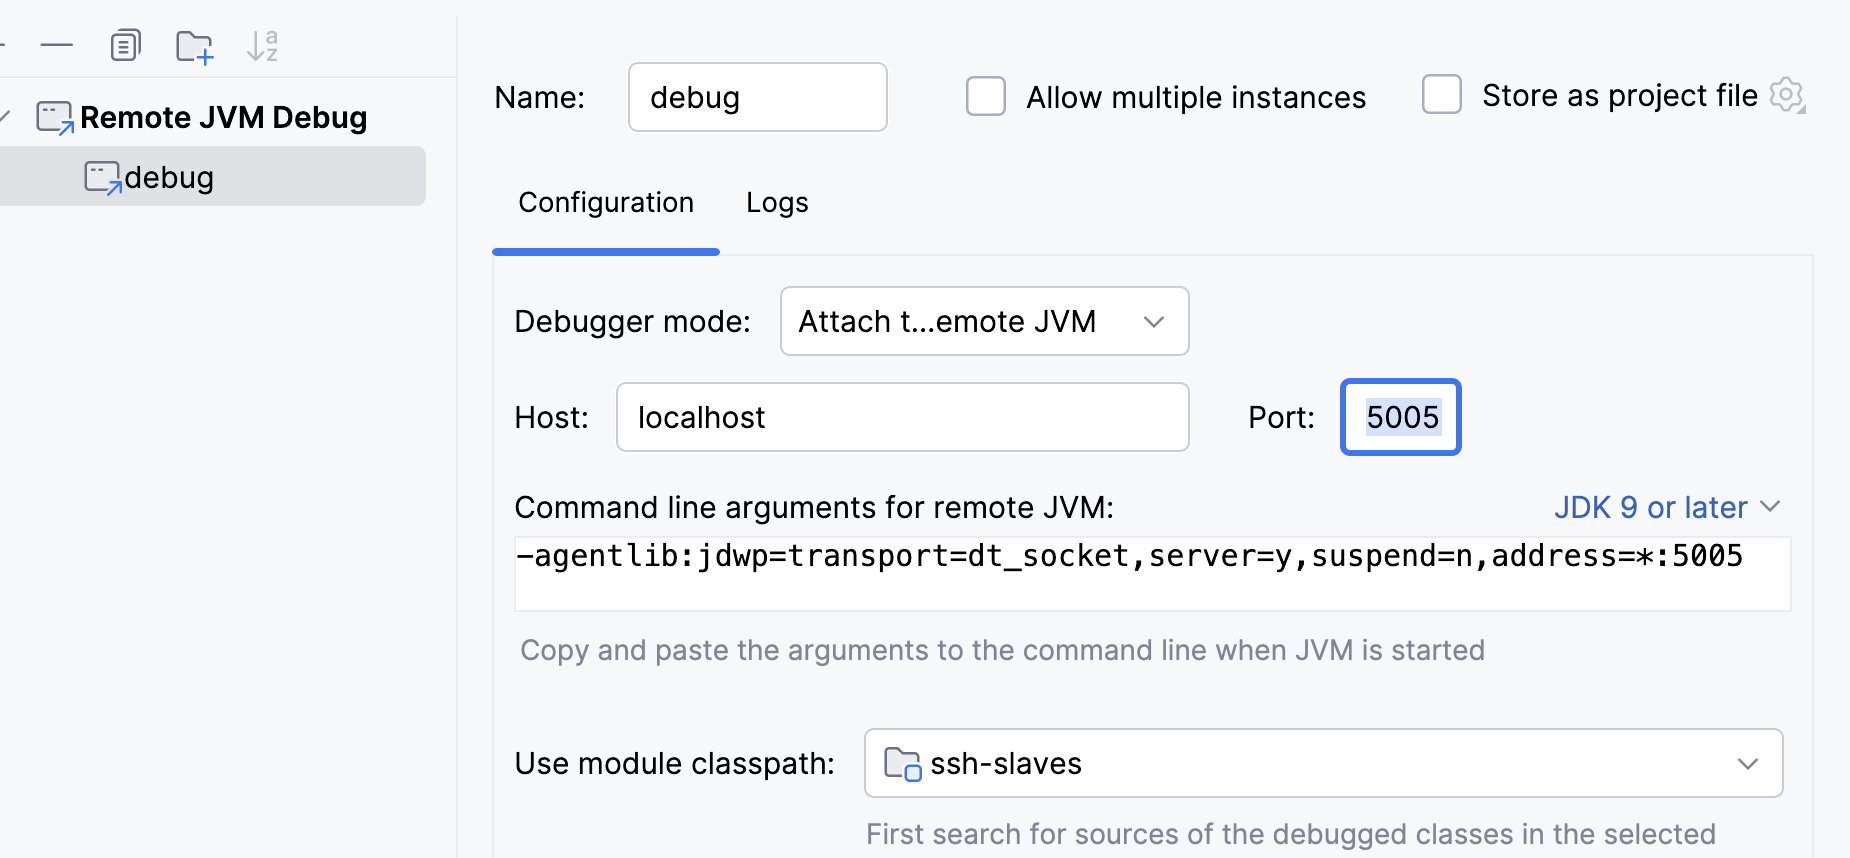Expand the JDK 9 or later version selector

[1667, 507]
